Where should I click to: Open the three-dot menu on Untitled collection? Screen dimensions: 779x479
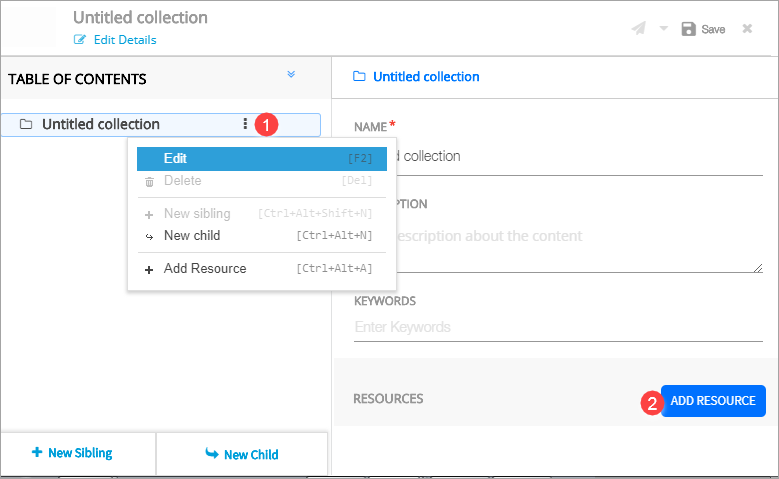tap(245, 125)
